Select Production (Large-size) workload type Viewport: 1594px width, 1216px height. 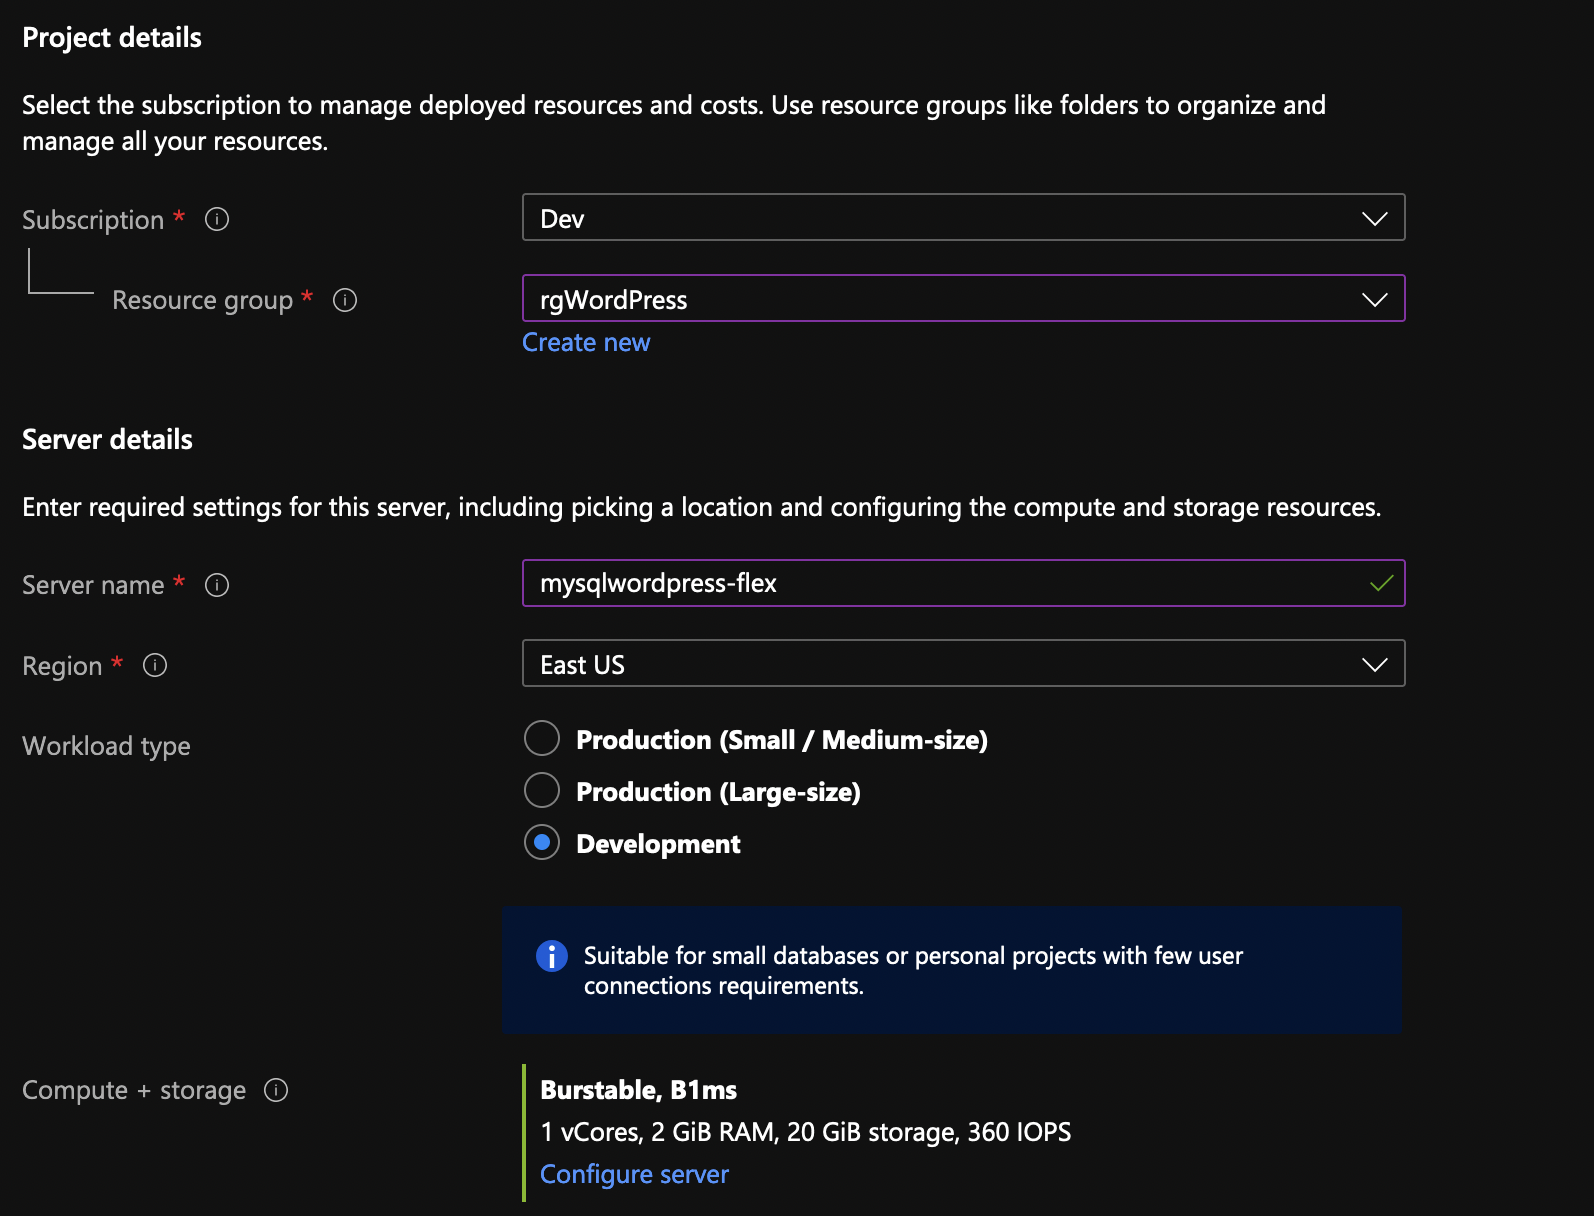coord(542,791)
